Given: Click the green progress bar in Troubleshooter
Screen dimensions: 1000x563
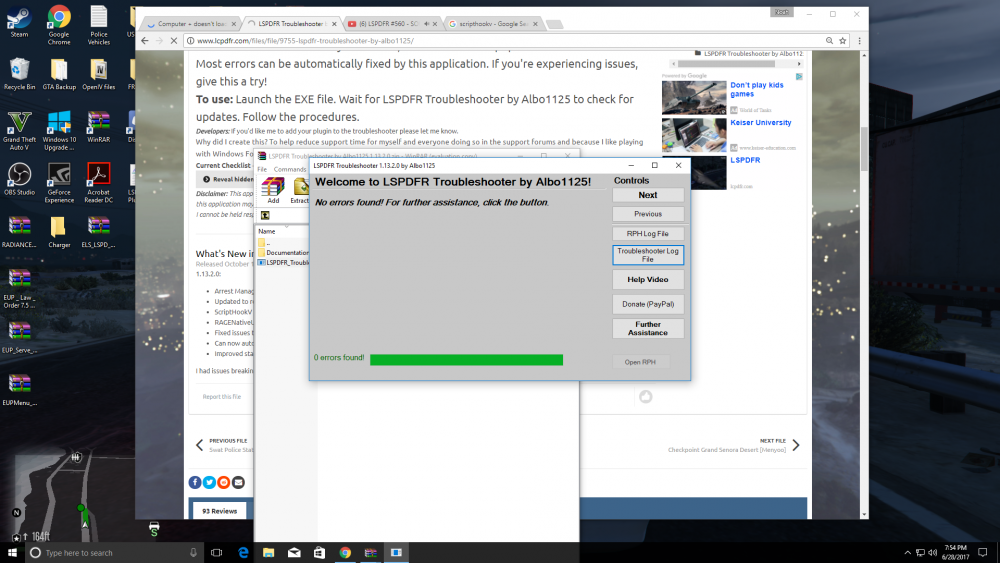Looking at the screenshot, I should point(466,360).
